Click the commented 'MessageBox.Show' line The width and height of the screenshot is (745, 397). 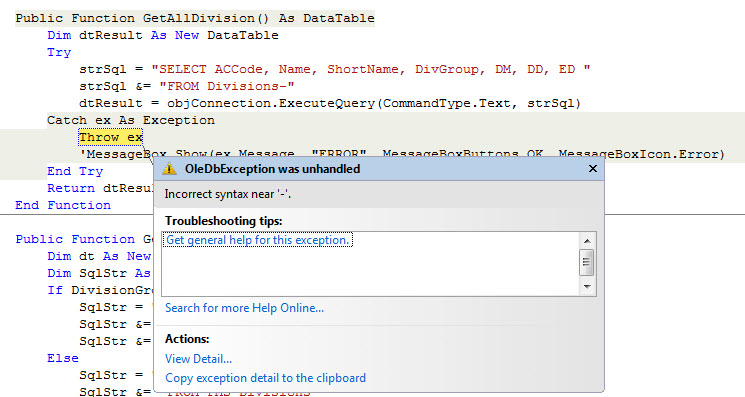(x=401, y=154)
